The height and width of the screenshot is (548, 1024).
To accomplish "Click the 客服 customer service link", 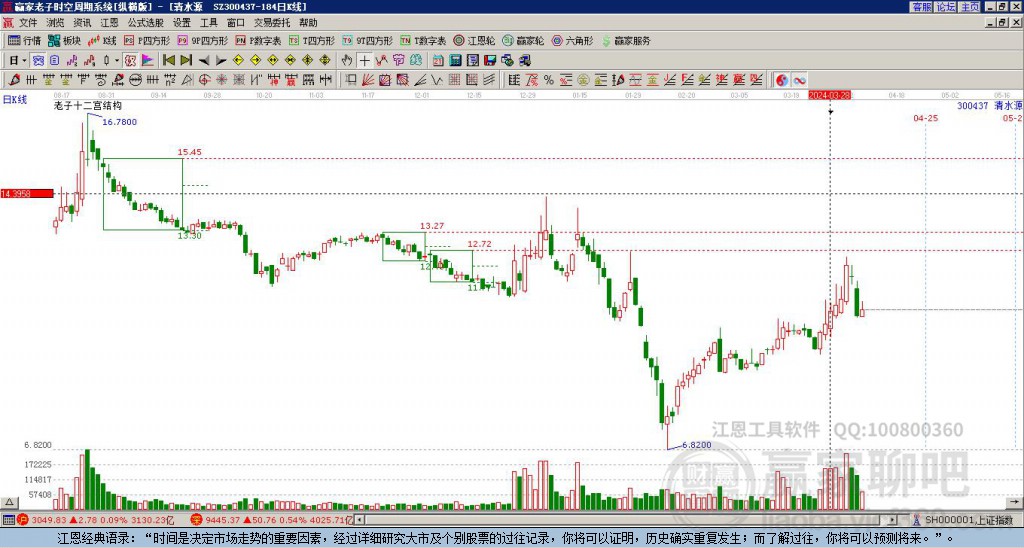I will (x=922, y=7).
